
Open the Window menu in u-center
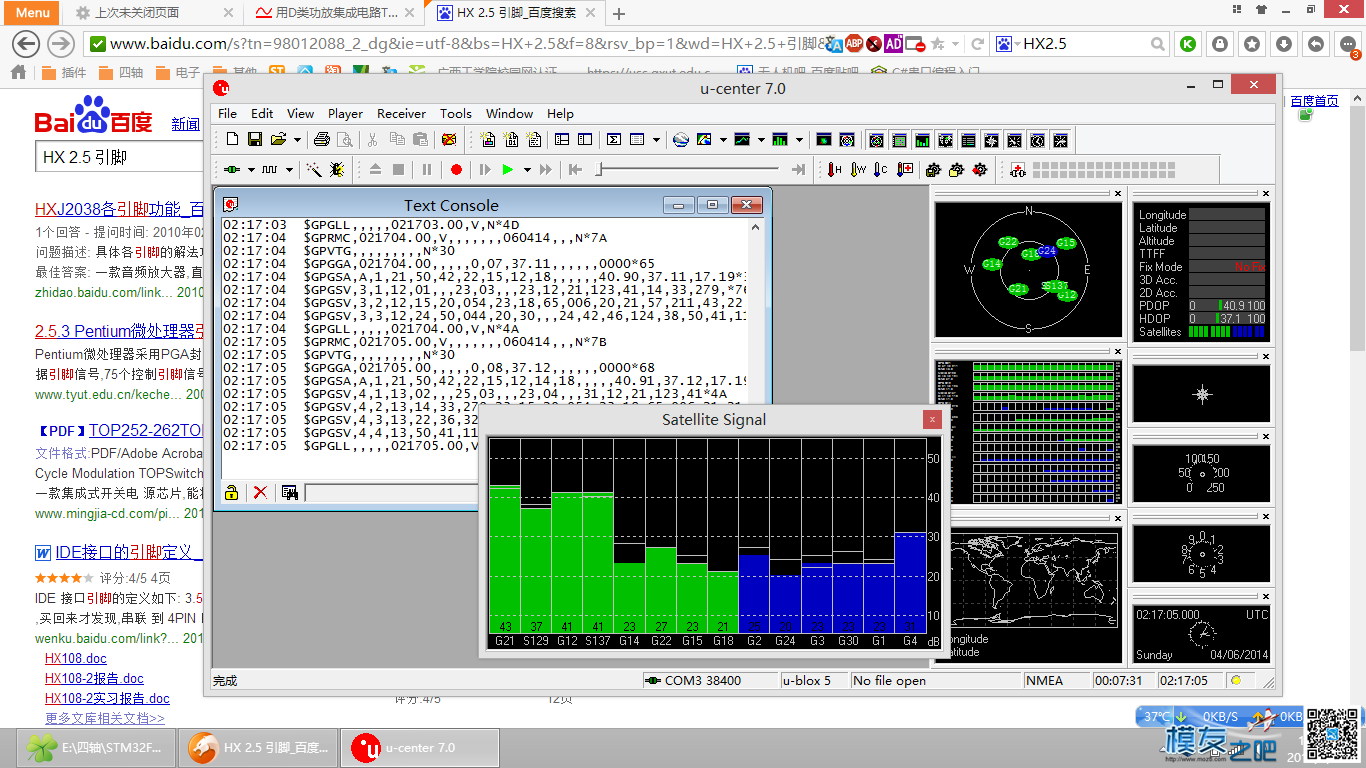pos(510,113)
